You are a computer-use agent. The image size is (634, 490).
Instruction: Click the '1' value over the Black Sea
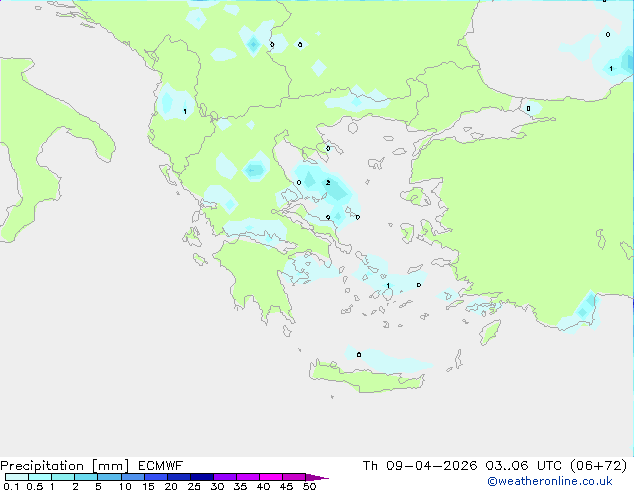click(x=611, y=69)
